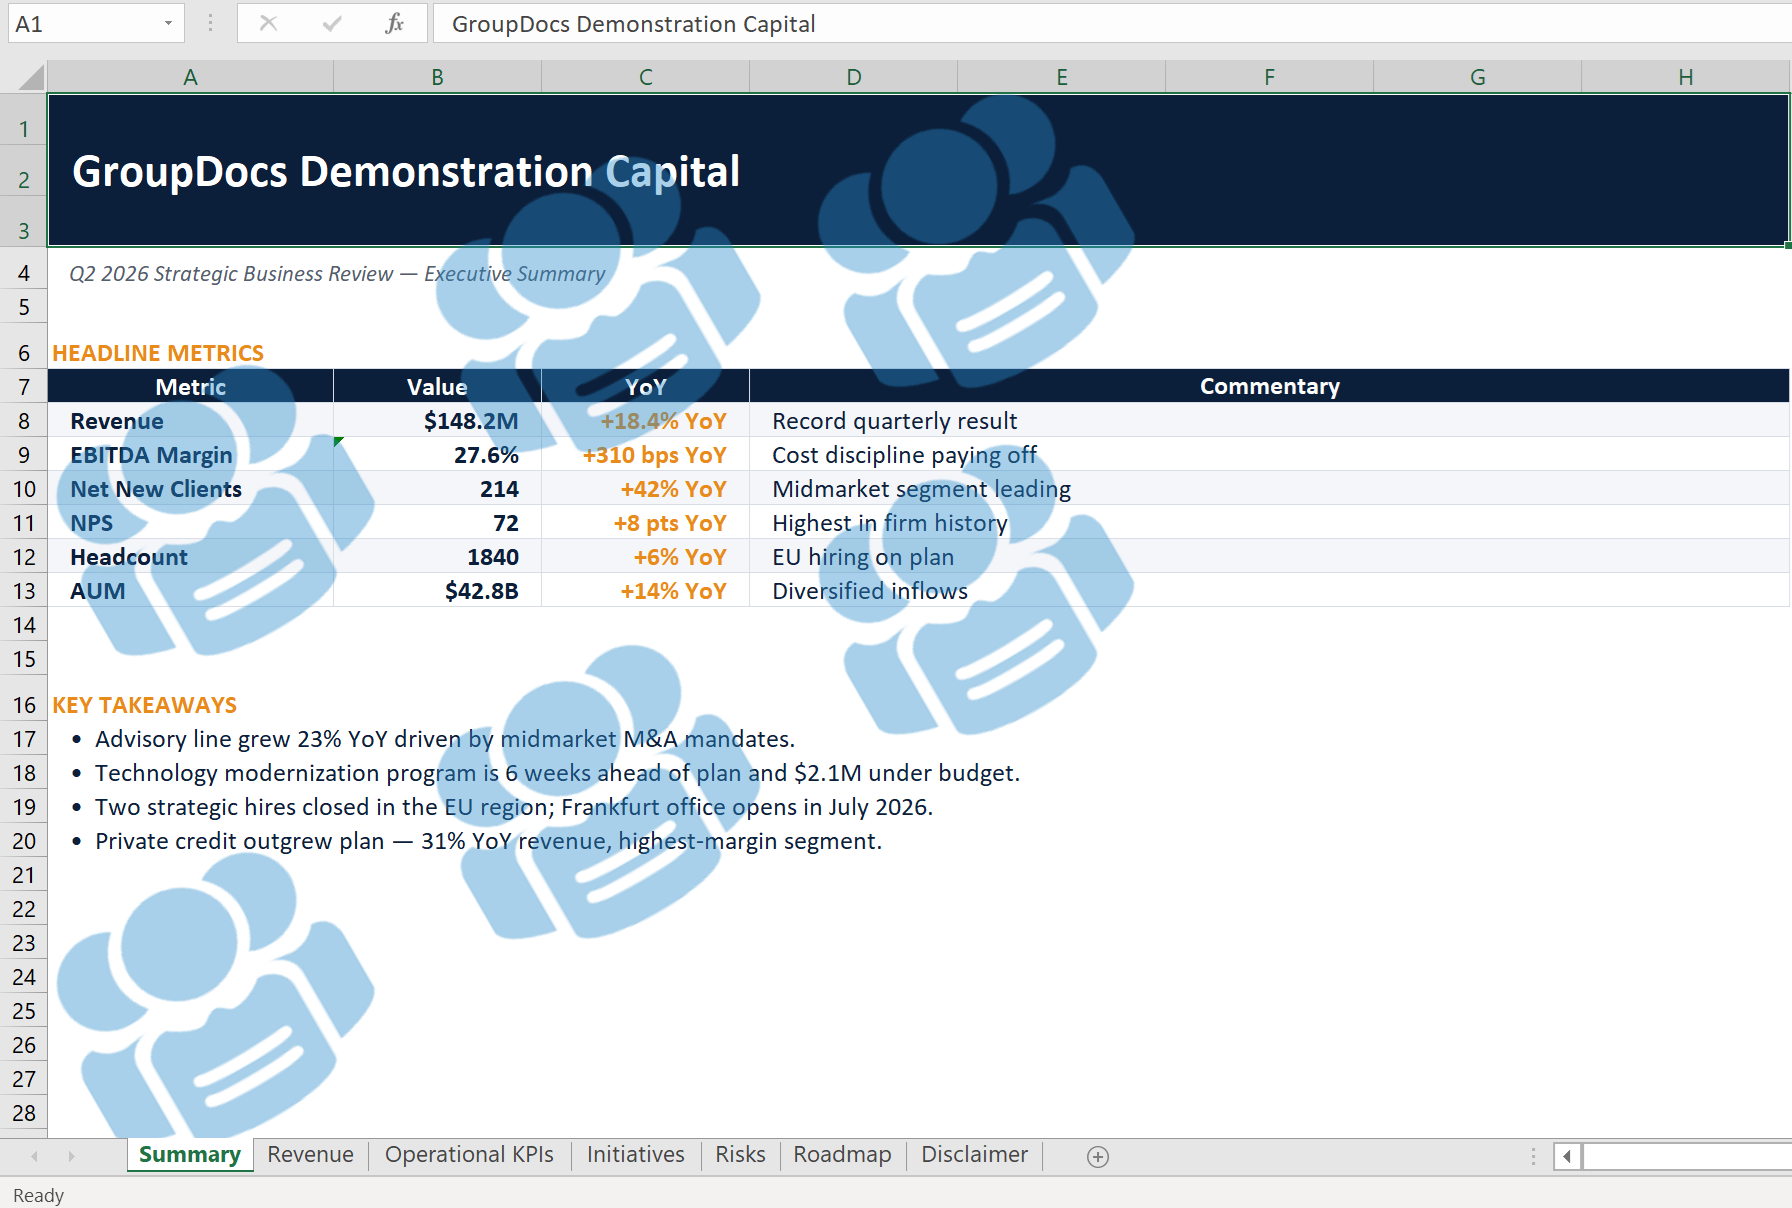This screenshot has width=1792, height=1208.
Task: Click the Name Box showing A1
Action: click(85, 24)
